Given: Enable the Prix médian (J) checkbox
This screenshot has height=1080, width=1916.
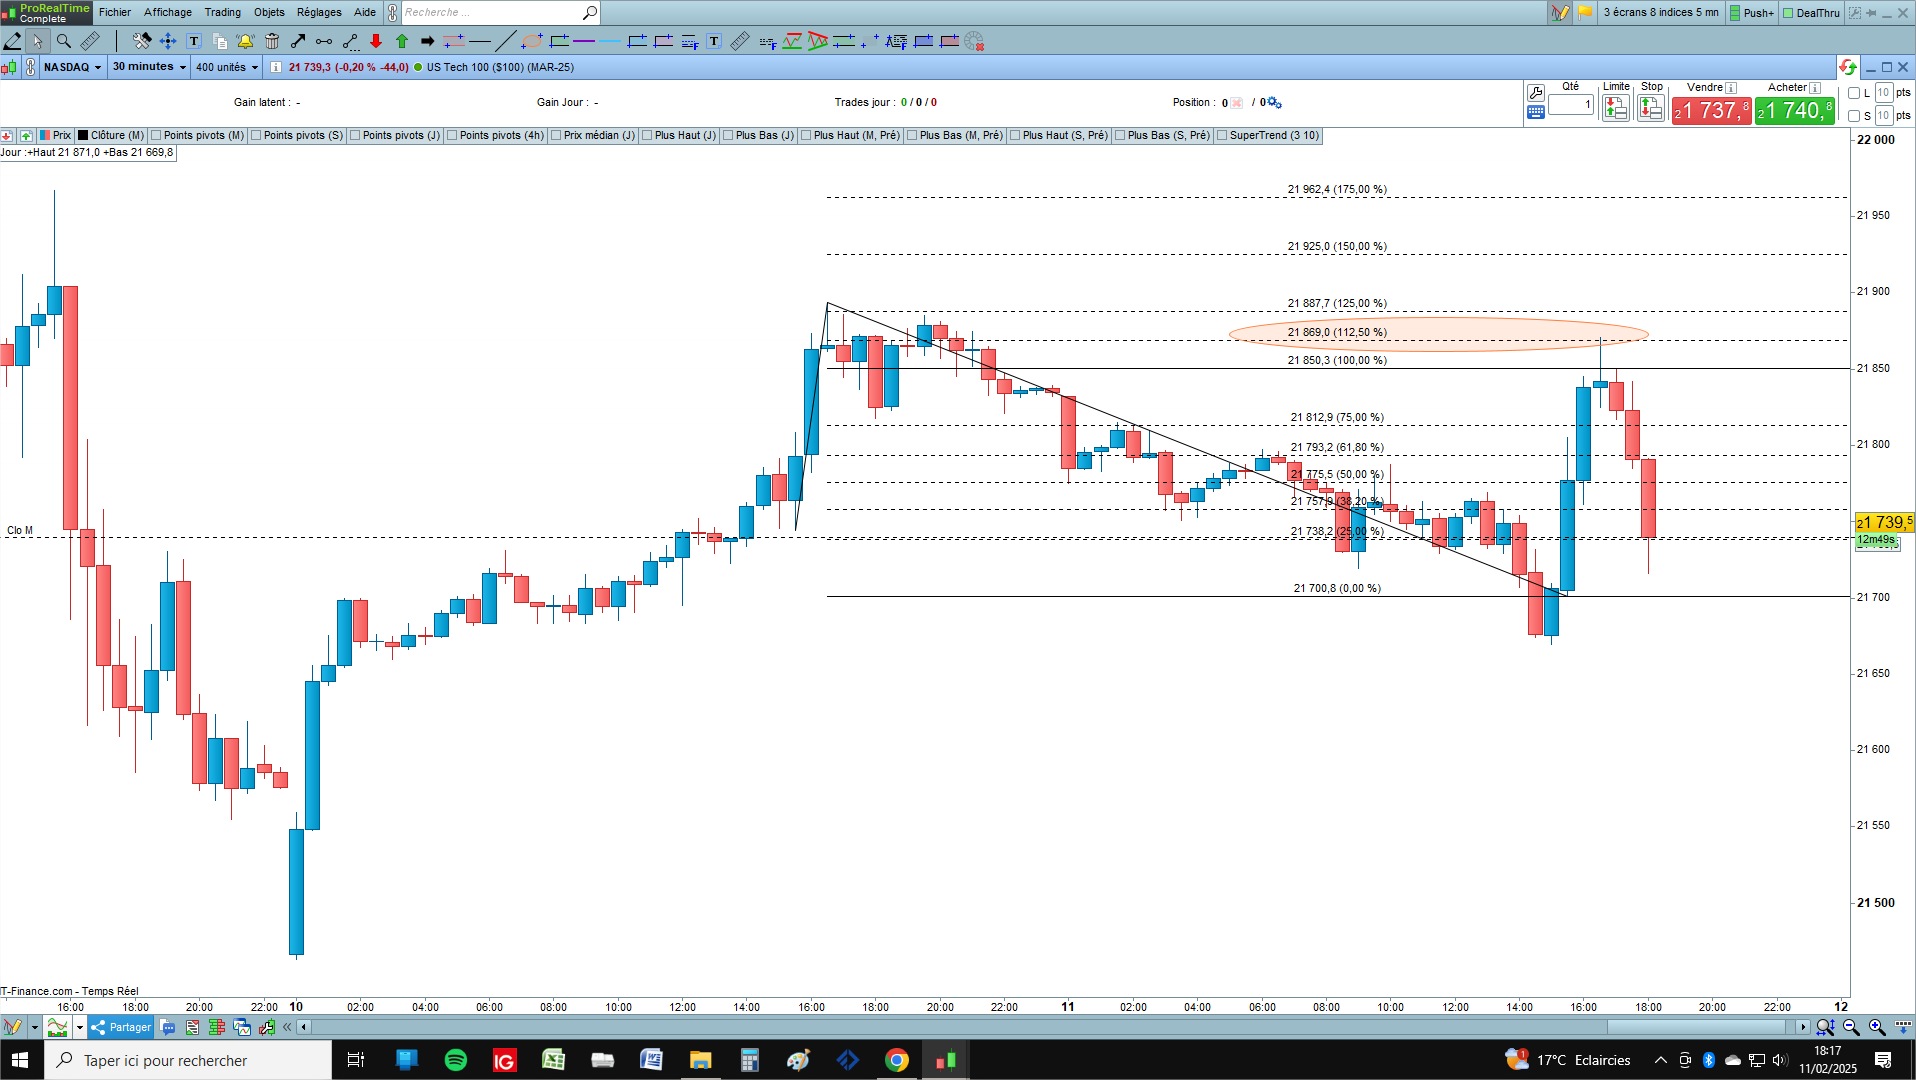Looking at the screenshot, I should [x=556, y=136].
